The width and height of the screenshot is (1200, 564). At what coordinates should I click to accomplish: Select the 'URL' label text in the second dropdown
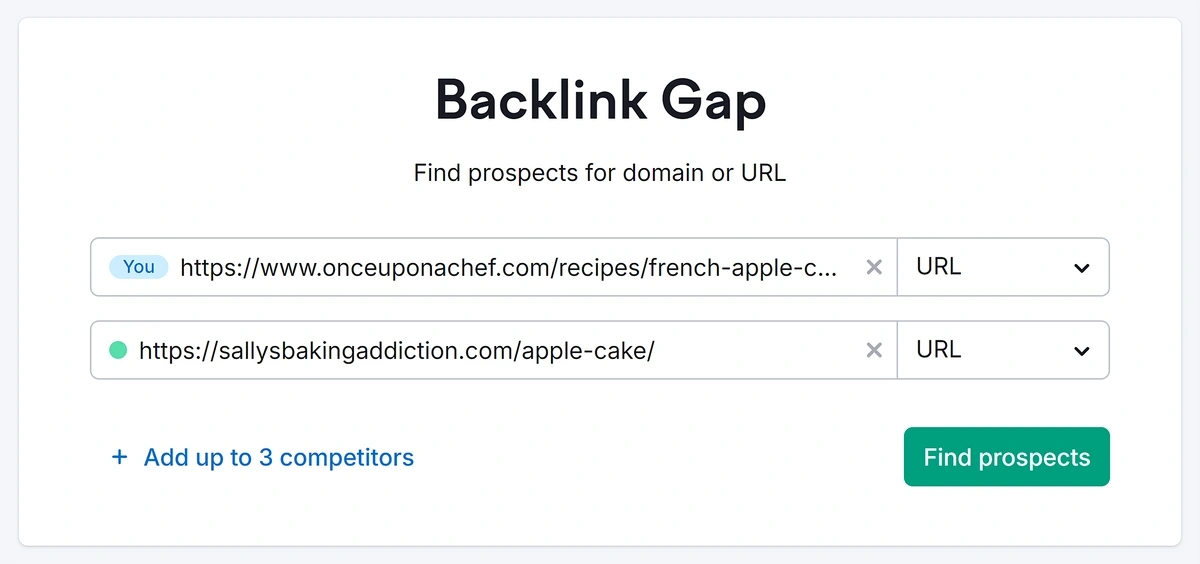tap(938, 350)
